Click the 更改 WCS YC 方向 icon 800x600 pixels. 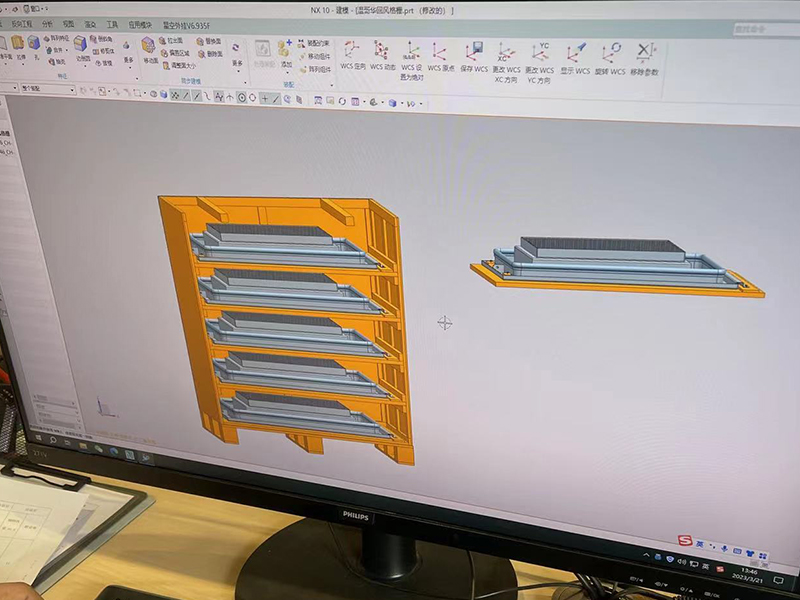(x=540, y=52)
